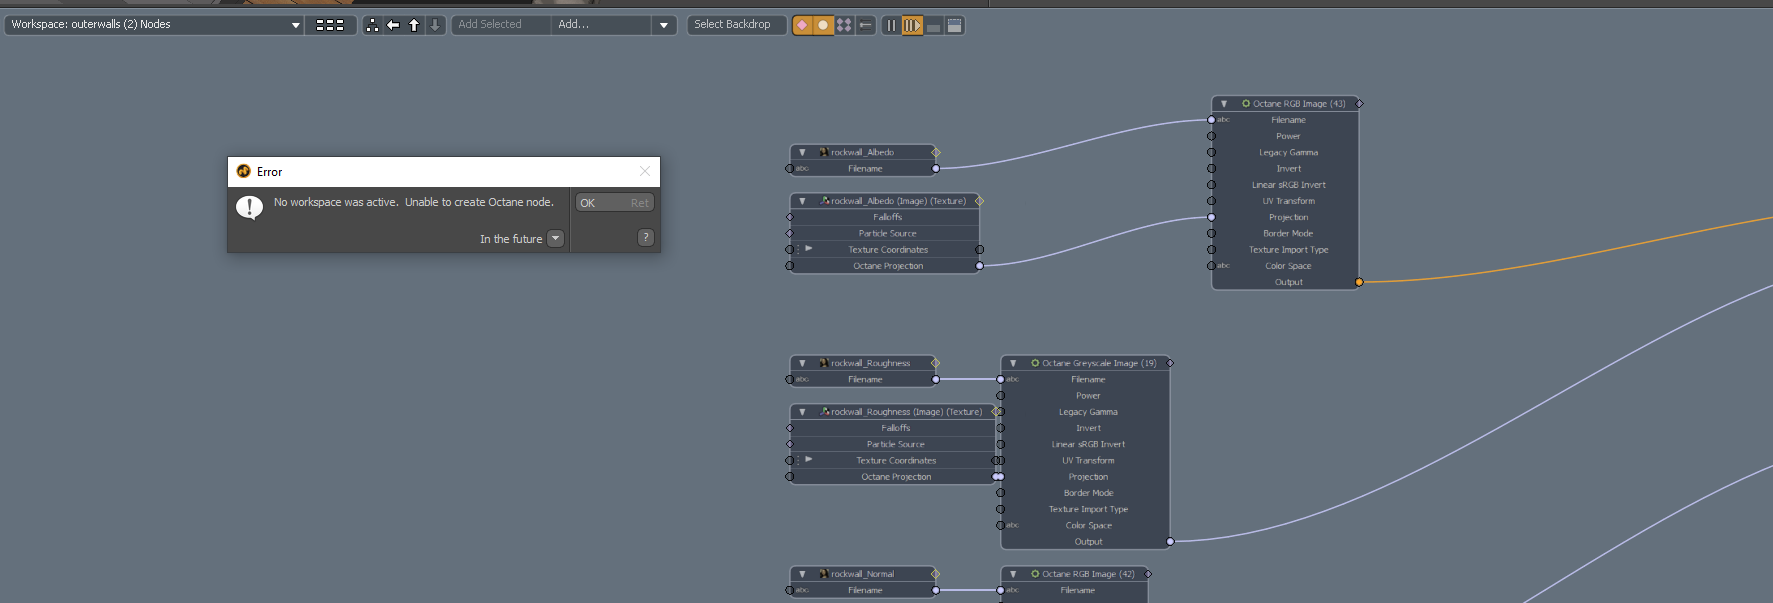Image resolution: width=1773 pixels, height=603 pixels.
Task: Toggle the four-diamond grid icon
Action: (x=844, y=25)
